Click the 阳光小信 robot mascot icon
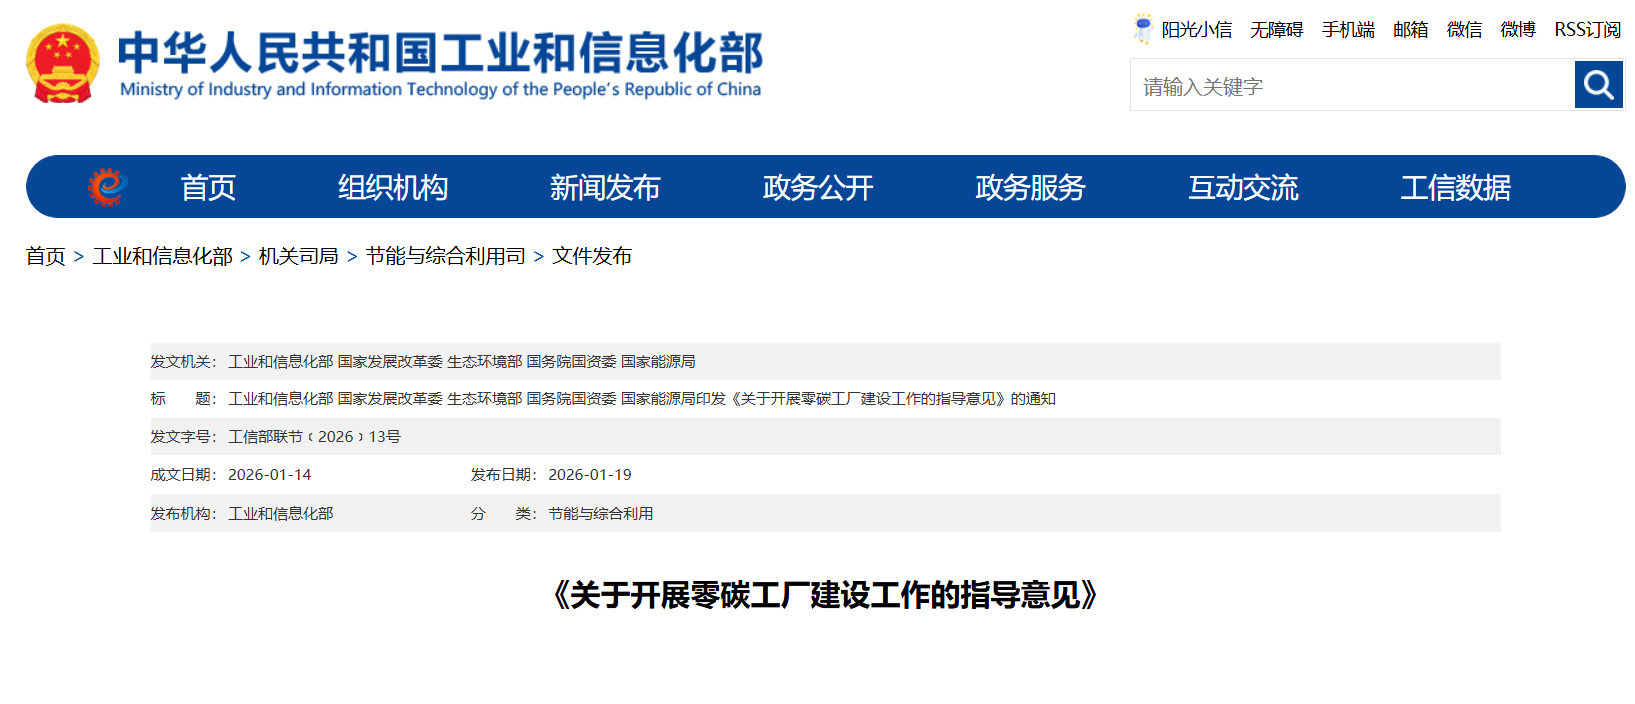 tap(1142, 29)
